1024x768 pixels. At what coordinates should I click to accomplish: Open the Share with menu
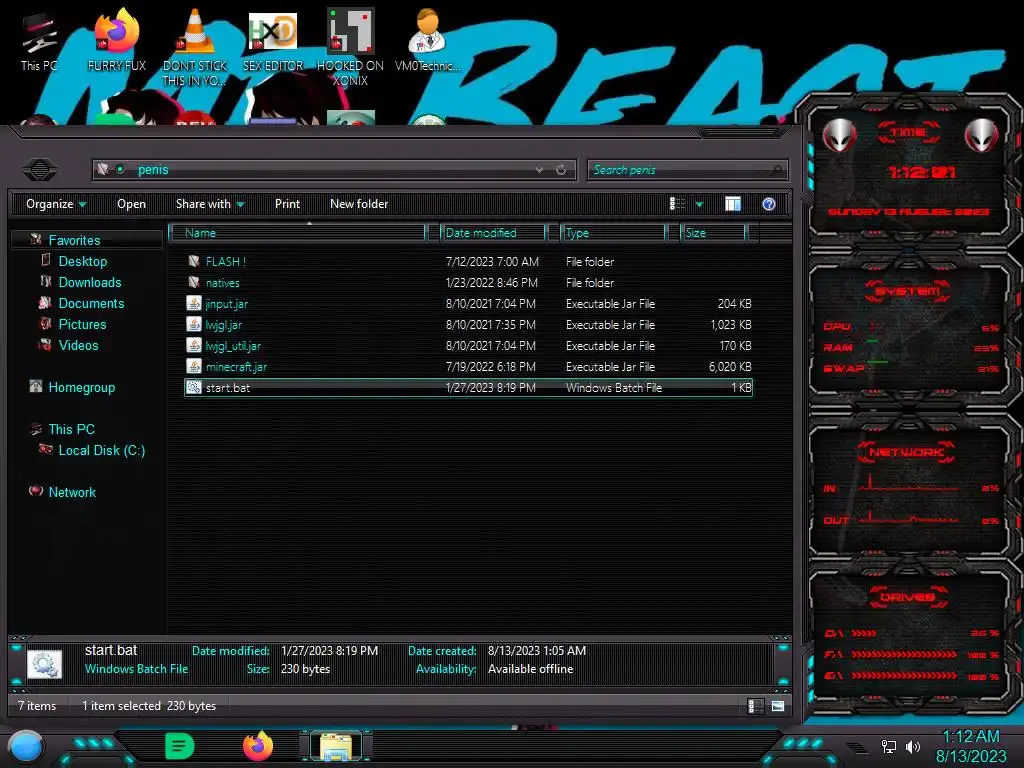tap(210, 204)
